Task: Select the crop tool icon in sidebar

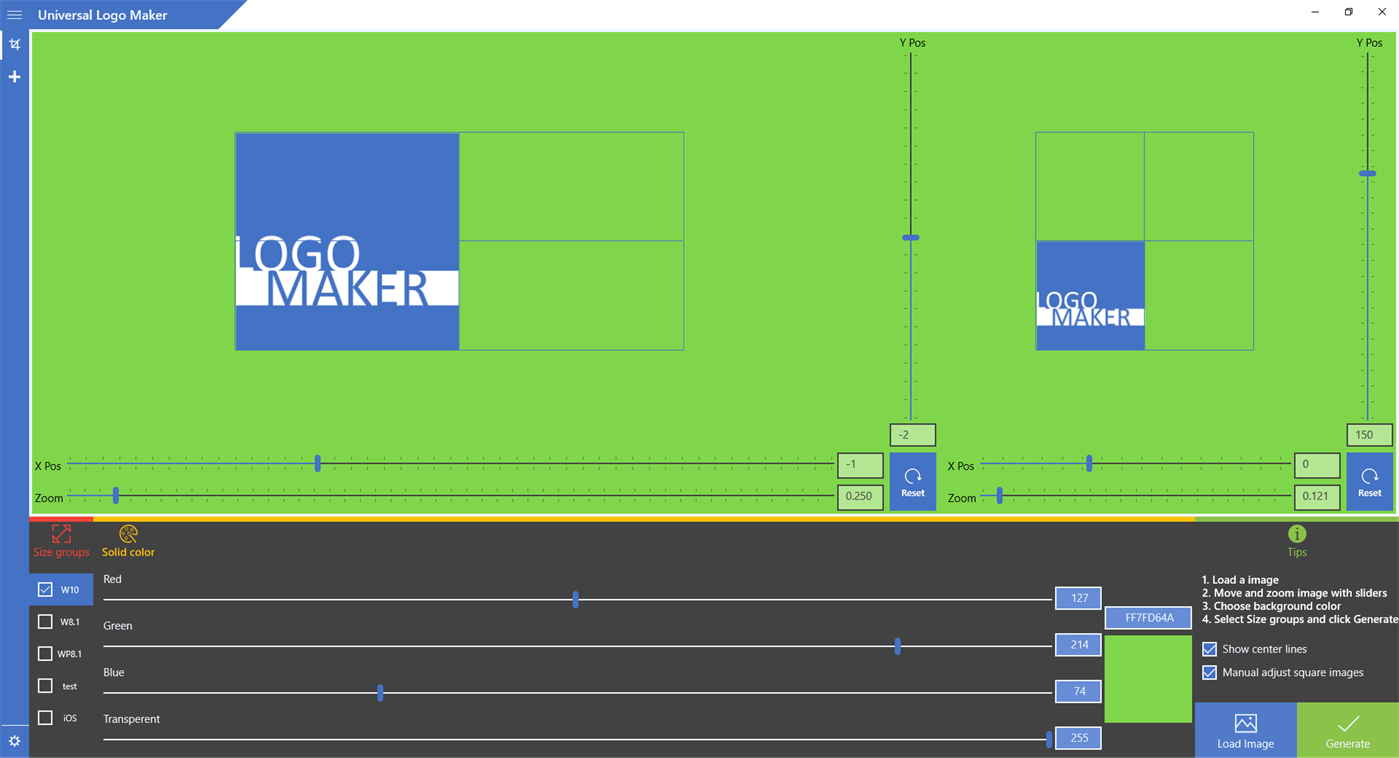Action: pyautogui.click(x=14, y=45)
